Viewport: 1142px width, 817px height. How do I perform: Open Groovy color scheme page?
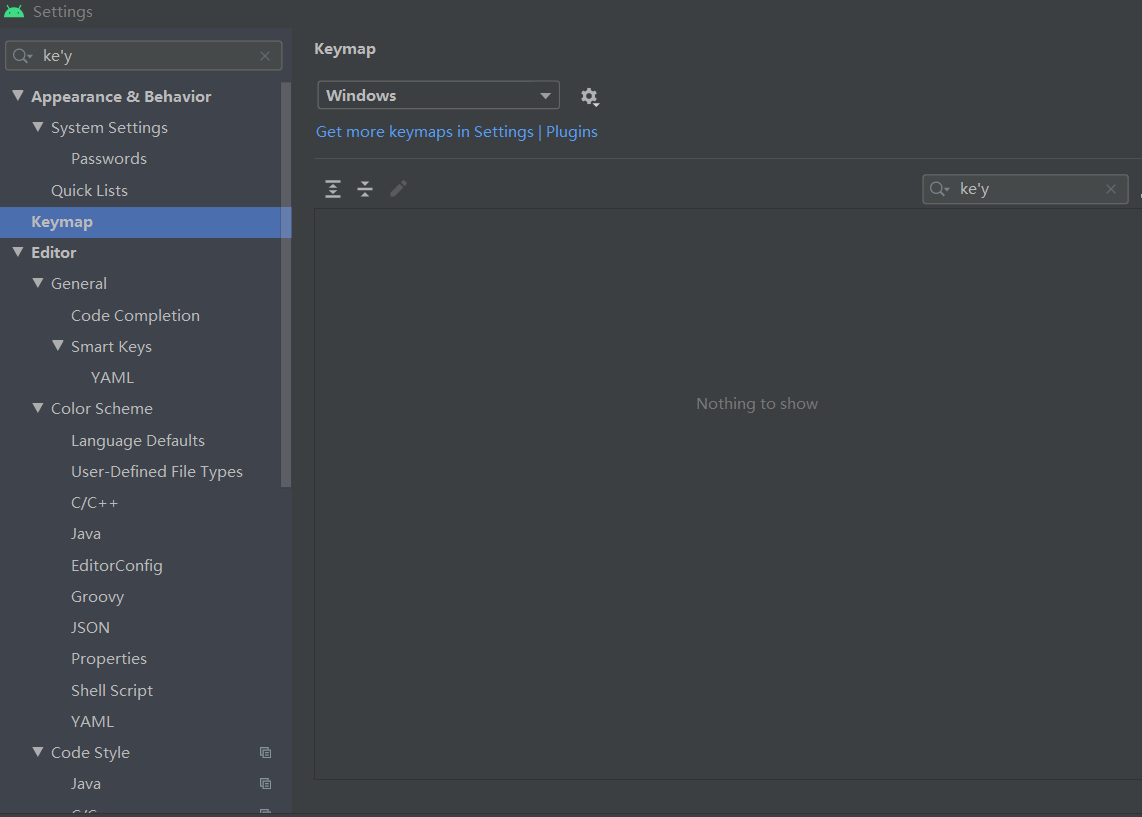97,597
